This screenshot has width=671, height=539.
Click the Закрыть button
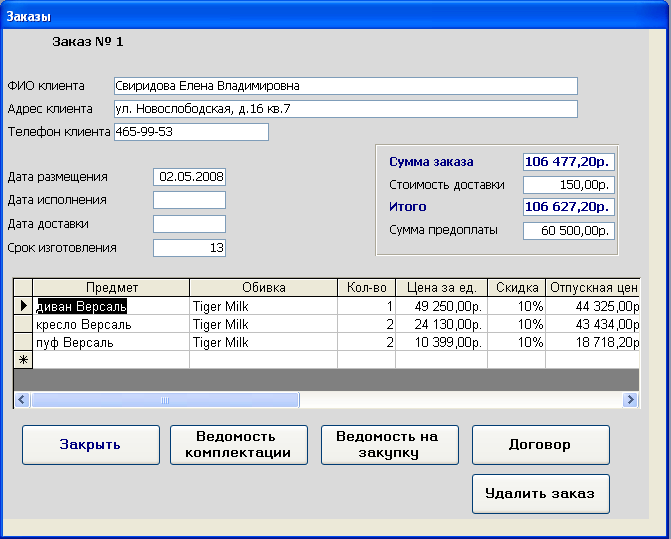(90, 445)
